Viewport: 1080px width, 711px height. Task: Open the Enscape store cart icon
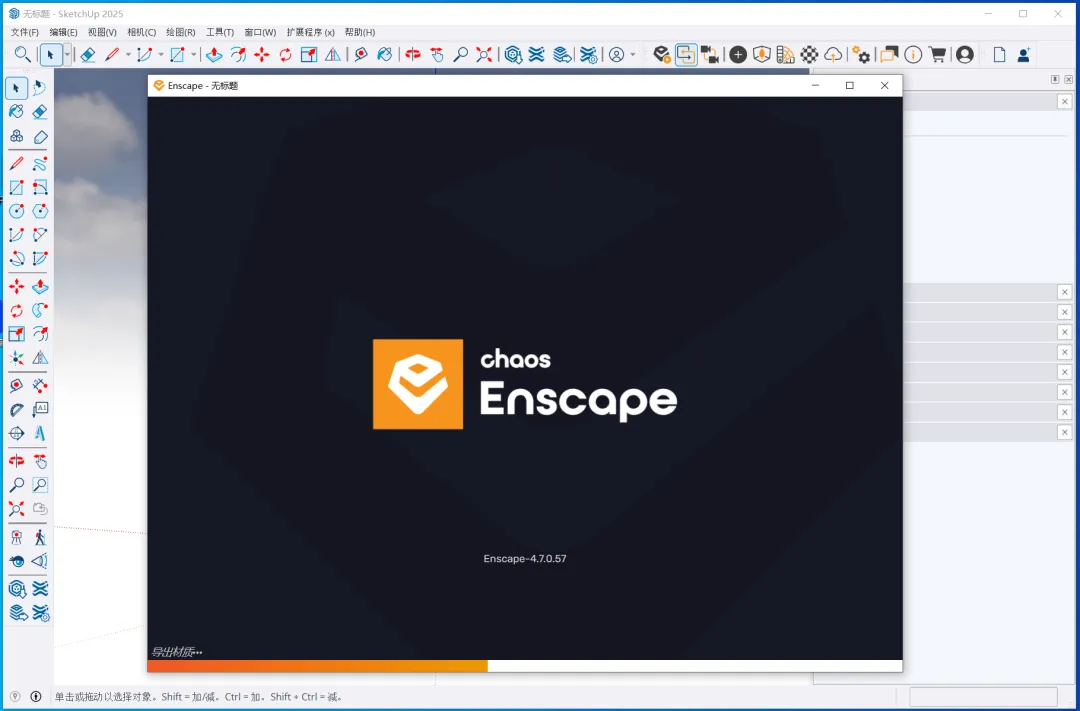(937, 54)
